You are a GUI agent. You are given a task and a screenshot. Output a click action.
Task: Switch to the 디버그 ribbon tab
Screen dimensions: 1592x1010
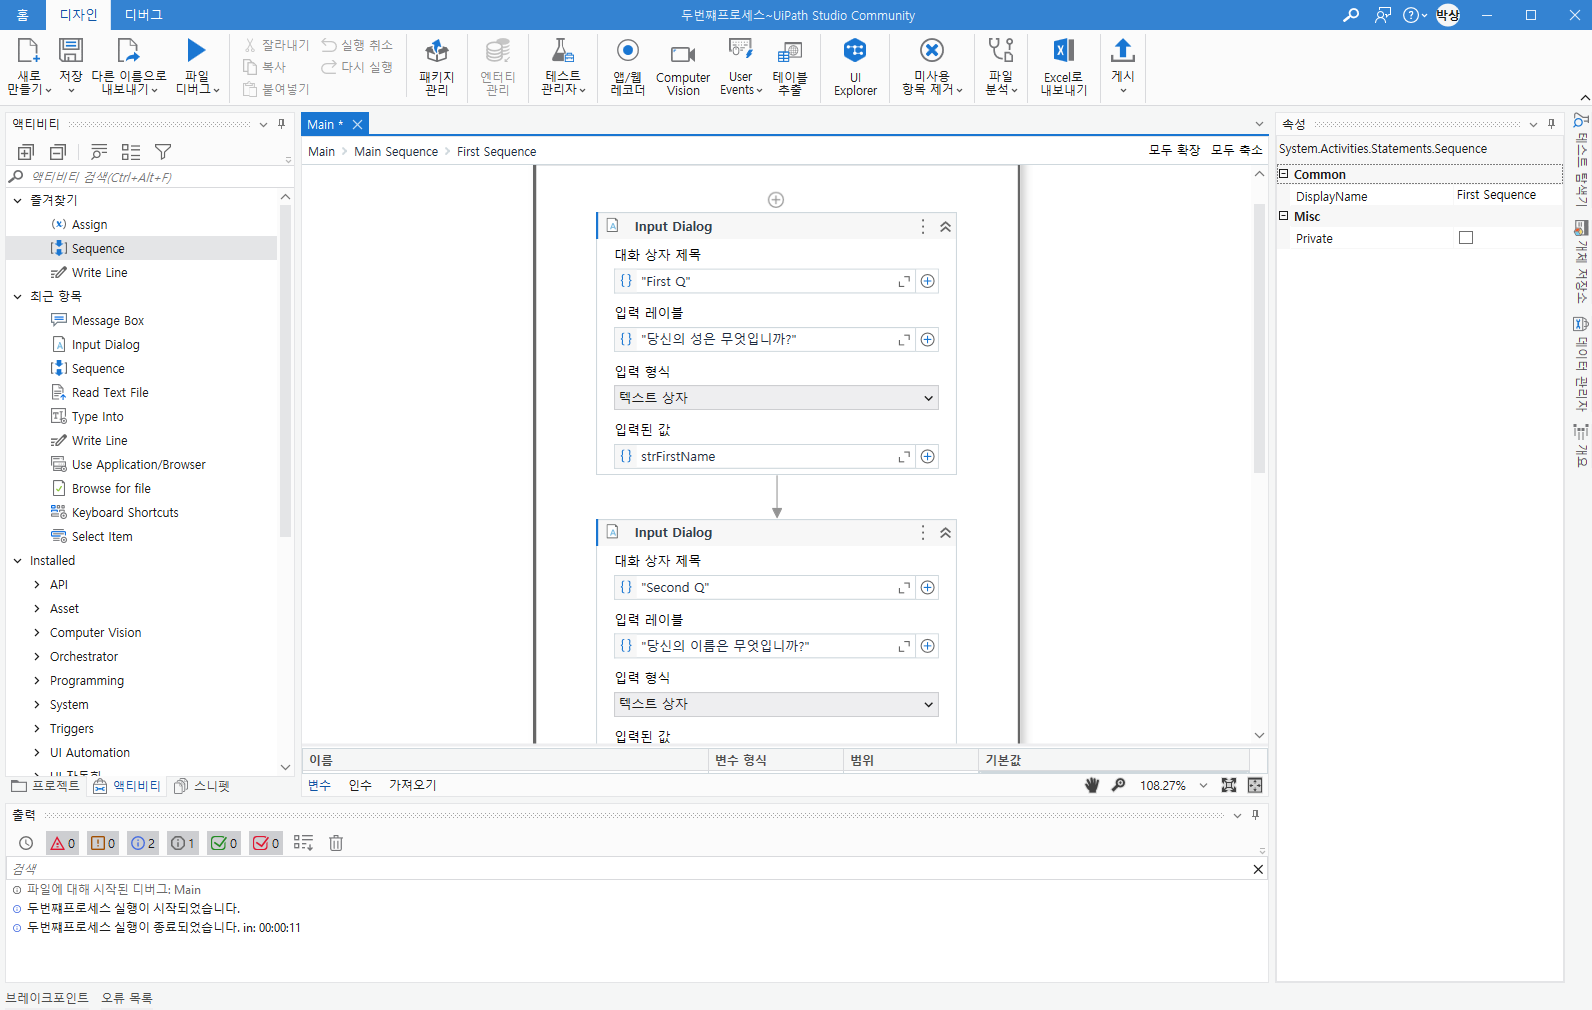(143, 15)
